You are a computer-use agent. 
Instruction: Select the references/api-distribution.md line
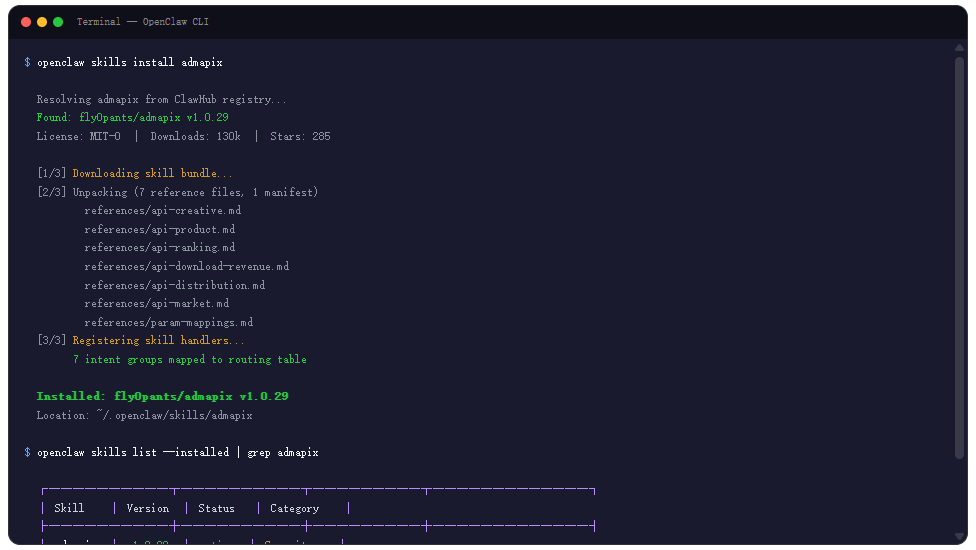174,286
